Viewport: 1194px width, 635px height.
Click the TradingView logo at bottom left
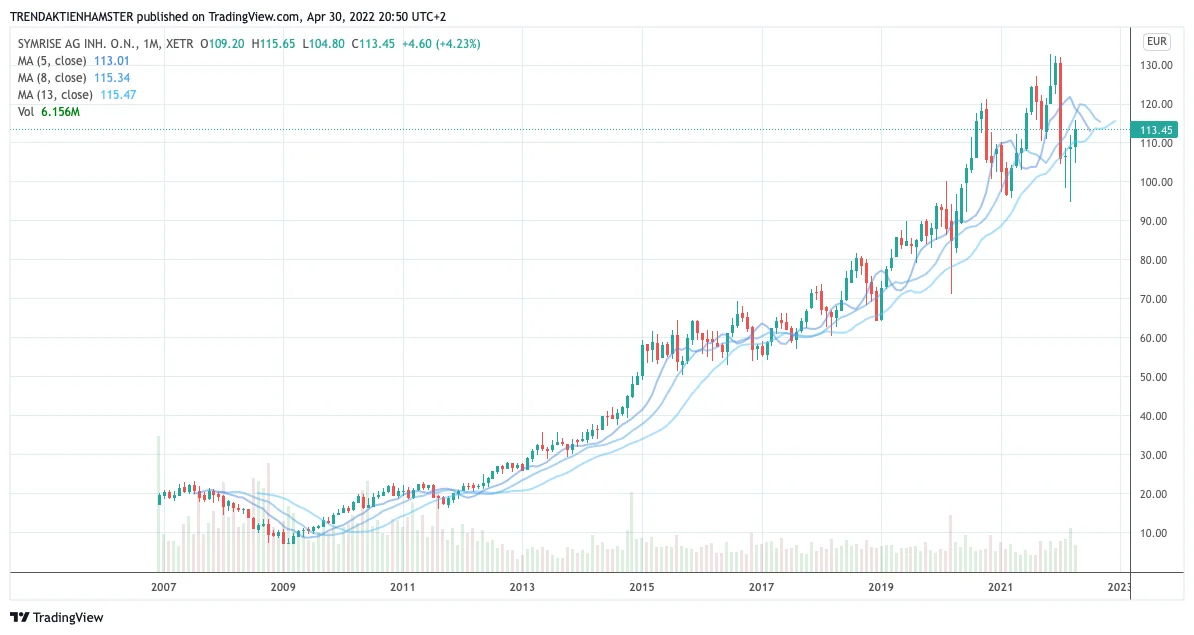pos(56,617)
